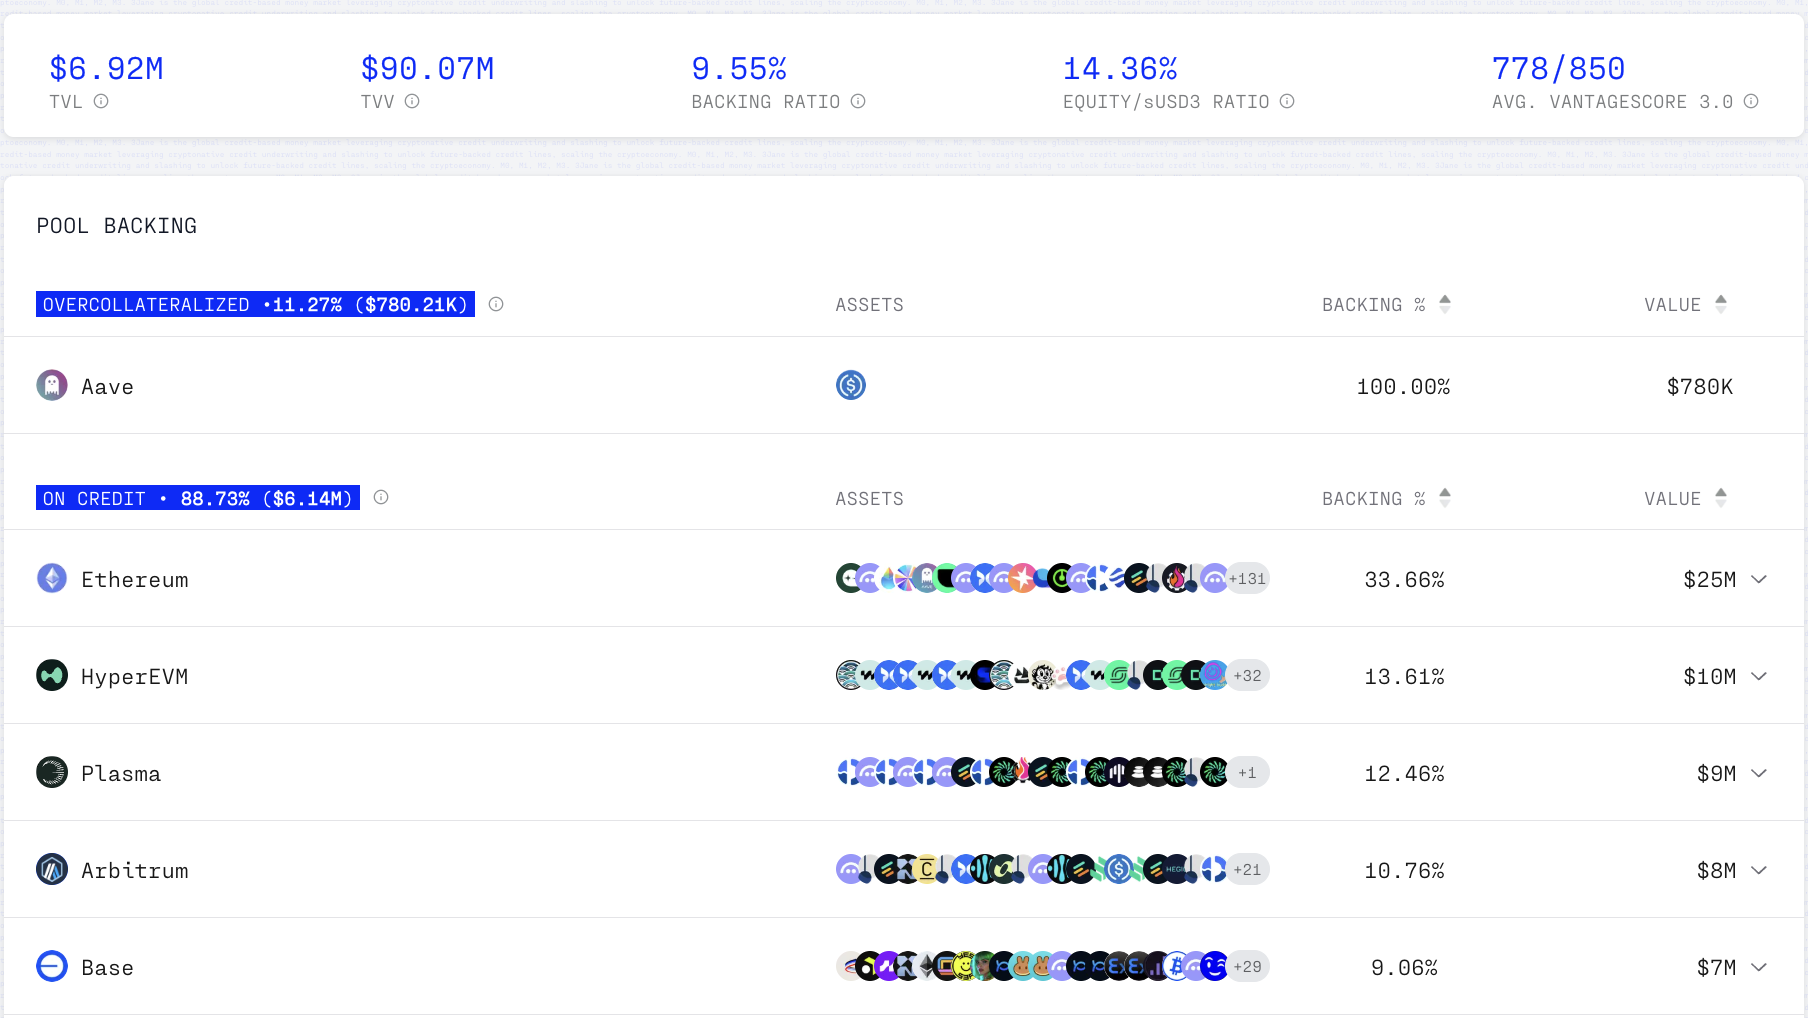The image size is (1808, 1018).
Task: Click the info icon beside TVV
Action: 412,101
